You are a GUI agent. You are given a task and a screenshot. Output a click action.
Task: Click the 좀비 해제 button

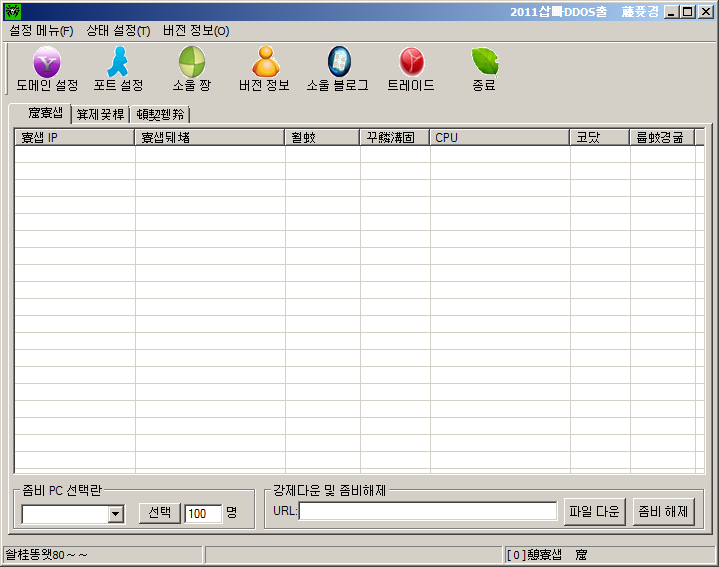(663, 512)
